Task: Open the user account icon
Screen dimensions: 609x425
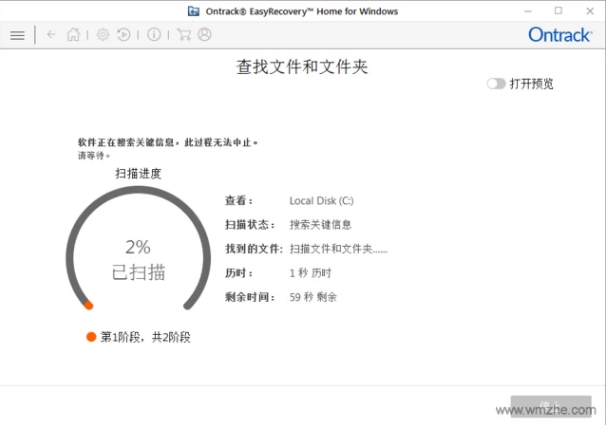Action: (205, 35)
